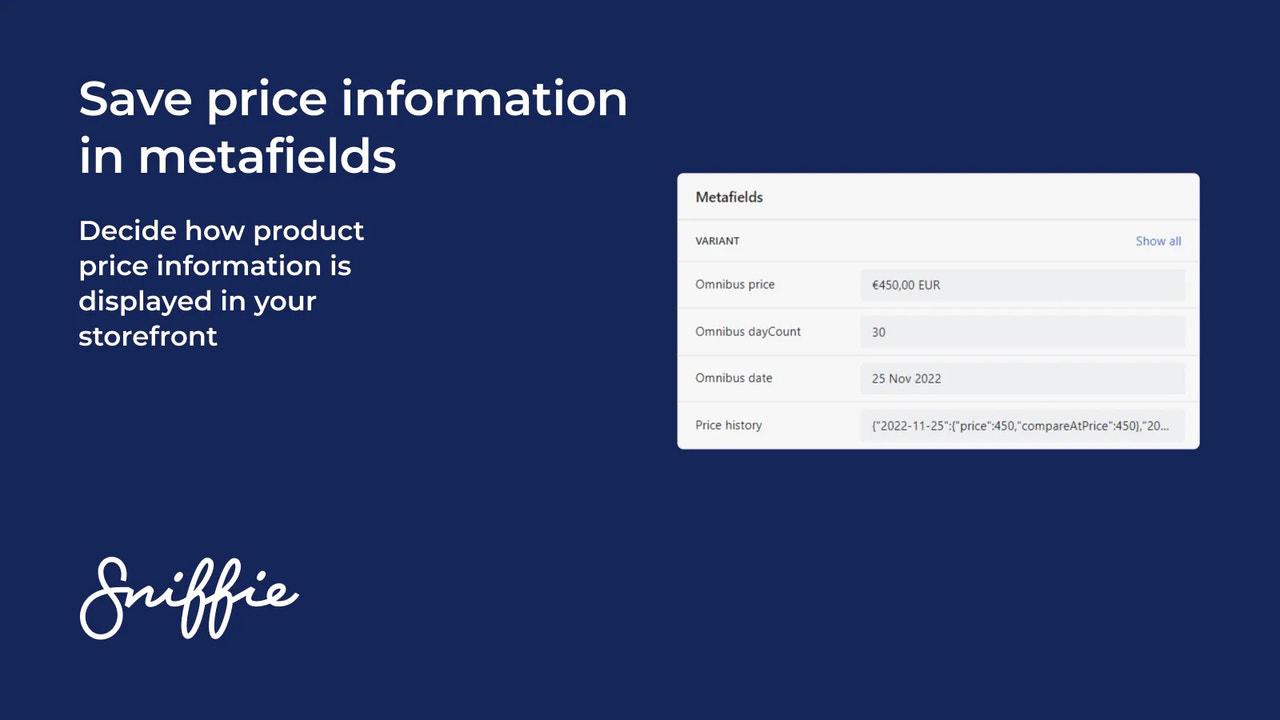1280x720 pixels.
Task: Open the Omnibus price field
Action: pos(1022,285)
